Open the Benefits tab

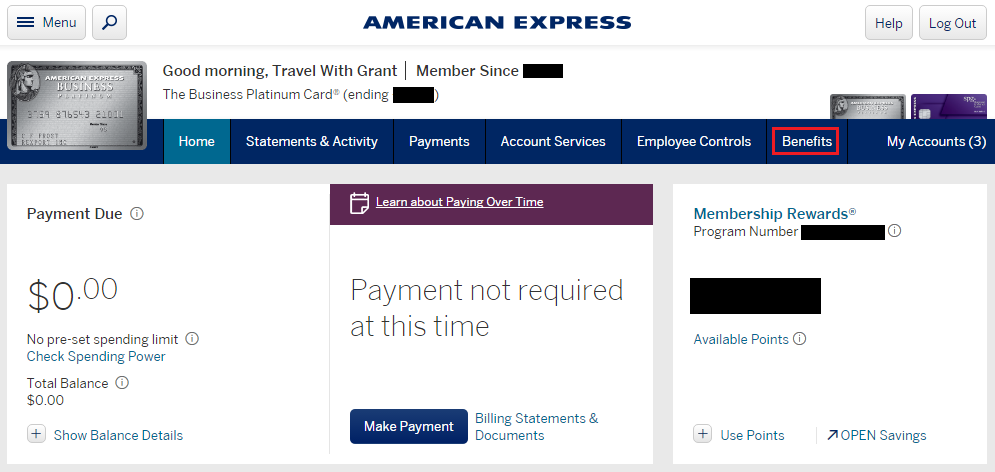[806, 142]
